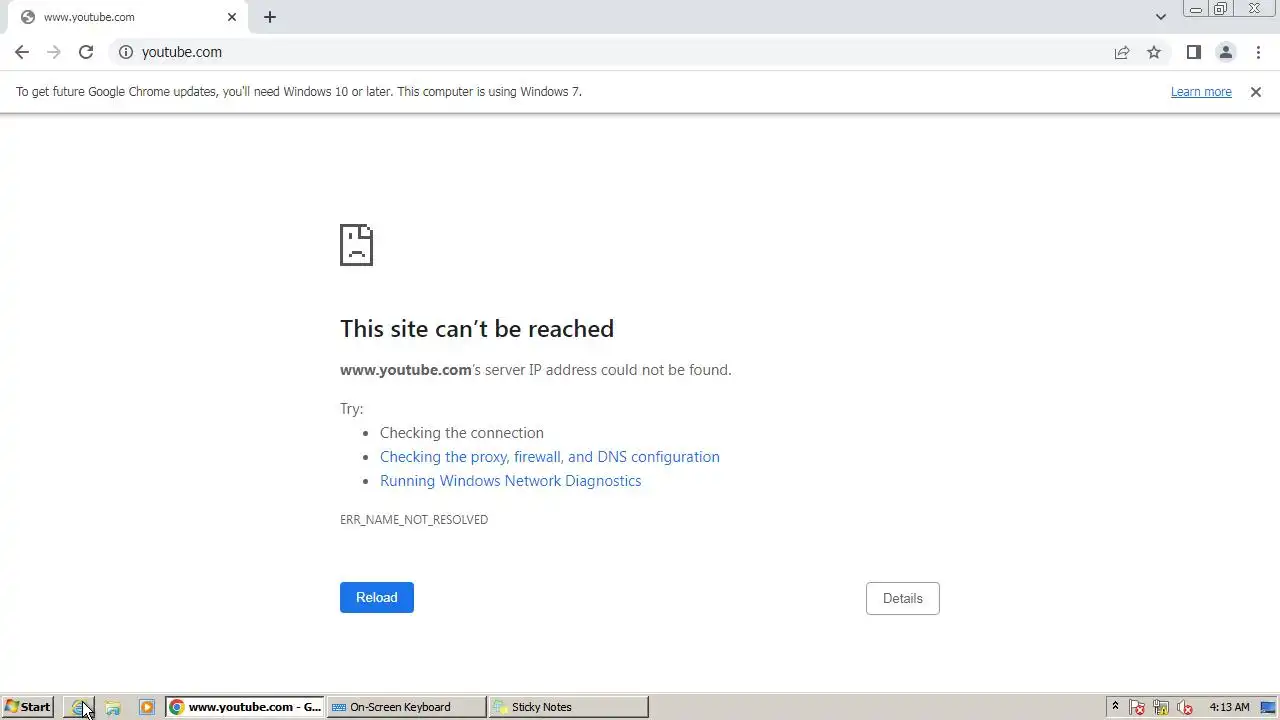1280x720 pixels.
Task: Open the clock showing 4:13 AM
Action: [x=1229, y=707]
